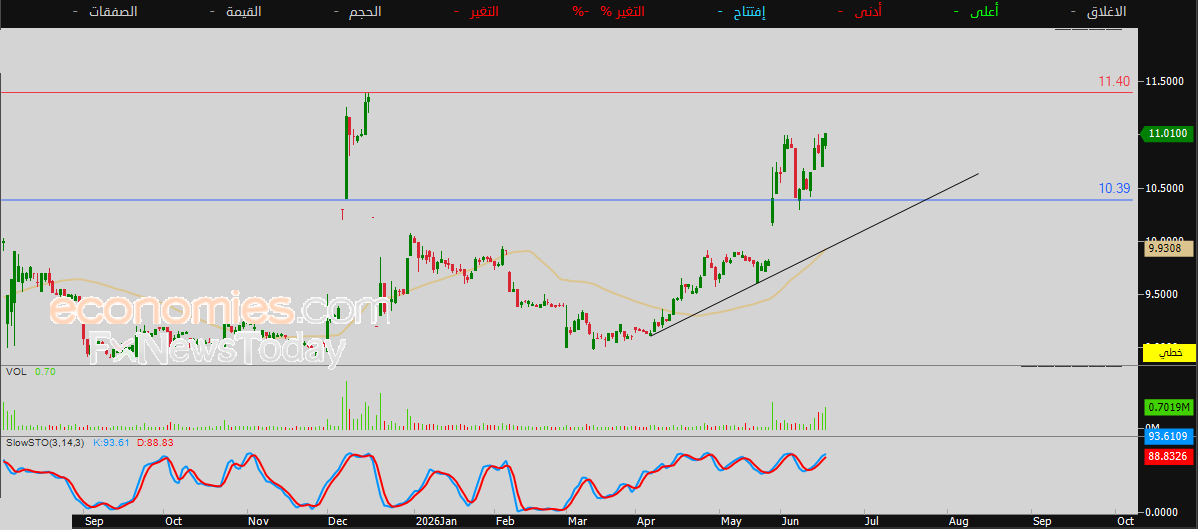Image resolution: width=1198 pixels, height=530 pixels.
Task: Click the VOL indicator title
Action: [15, 372]
